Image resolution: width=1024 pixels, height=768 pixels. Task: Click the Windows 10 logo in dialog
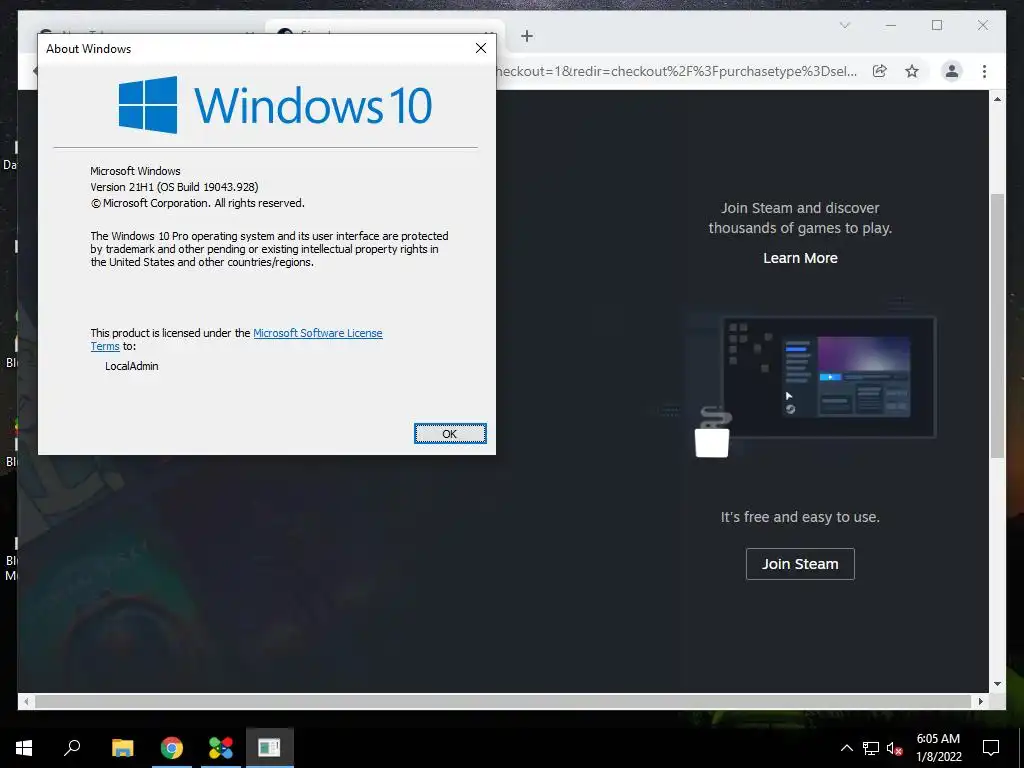pos(275,104)
